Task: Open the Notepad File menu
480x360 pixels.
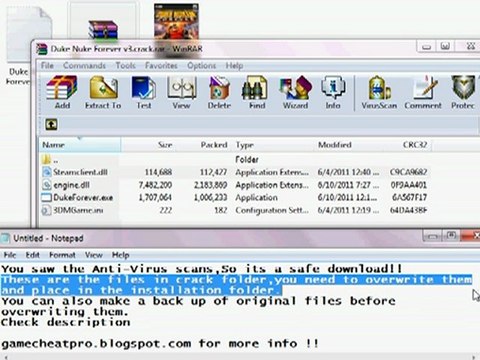Action: tap(10, 255)
